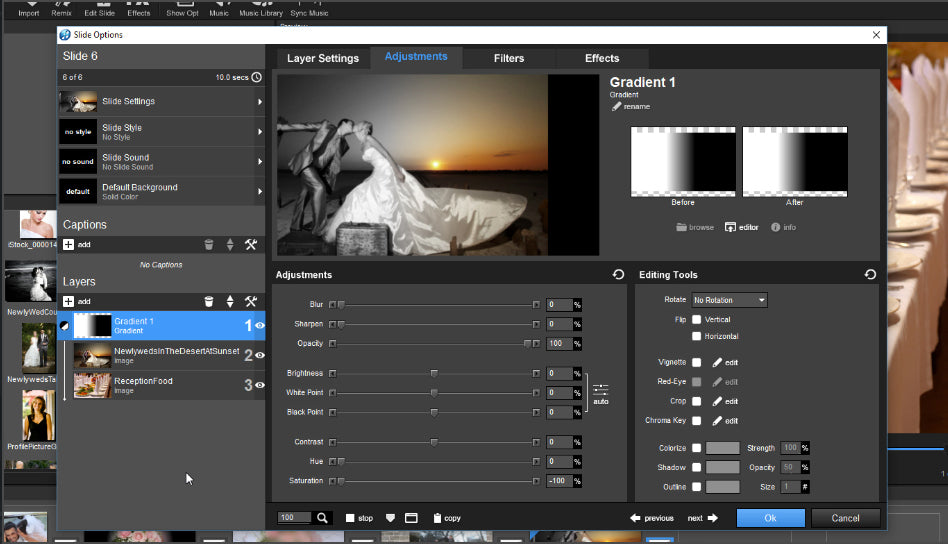Switch to the Layer Settings tab
The width and height of the screenshot is (948, 544).
323,58
